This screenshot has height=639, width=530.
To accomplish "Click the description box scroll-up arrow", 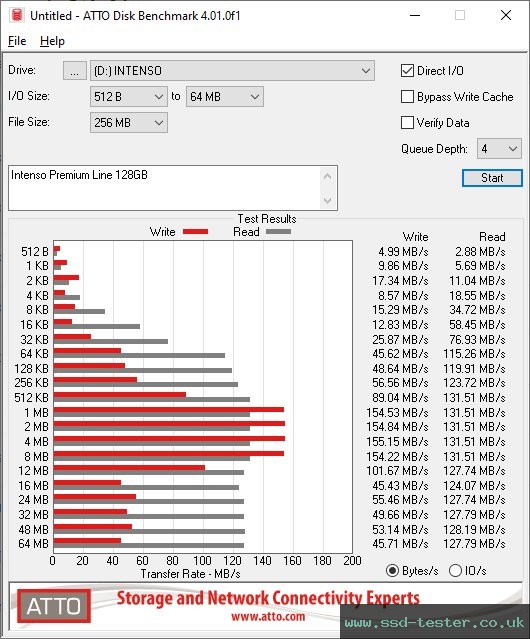I will click(x=328, y=176).
